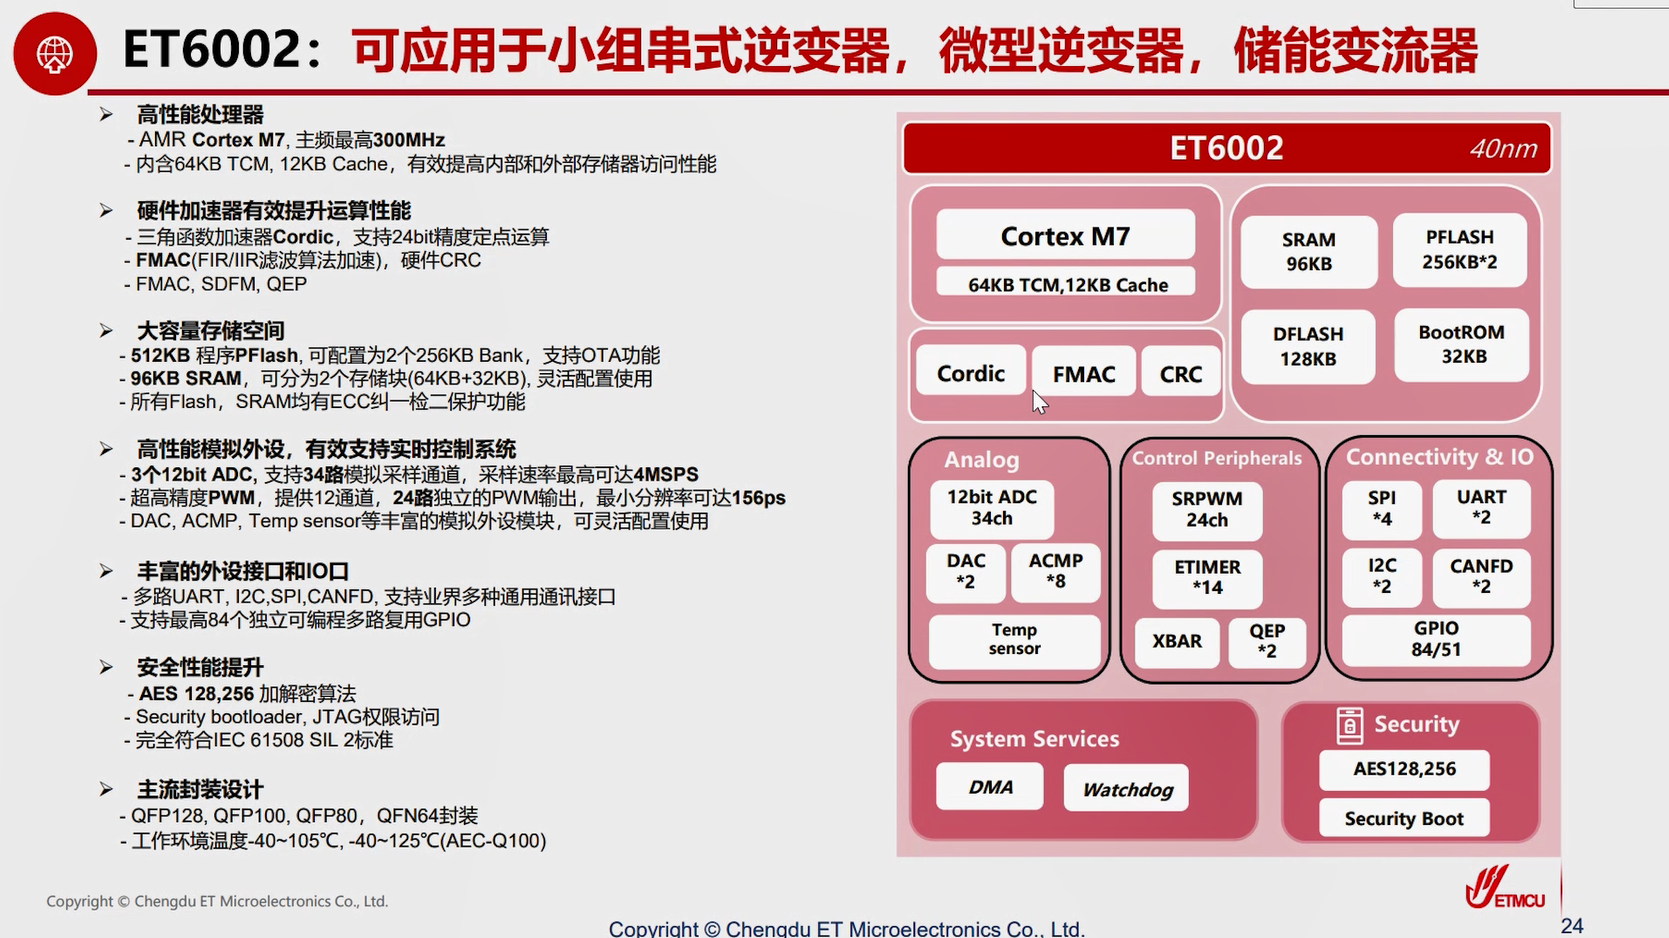The image size is (1669, 938).
Task: Click the XBAR block
Action: pyautogui.click(x=1177, y=641)
